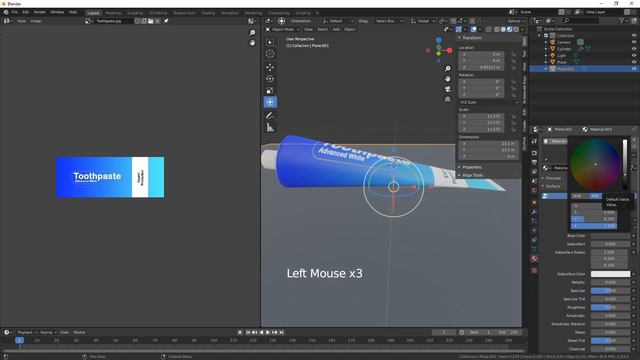
Task: Open the Render menu
Action: [40, 12]
